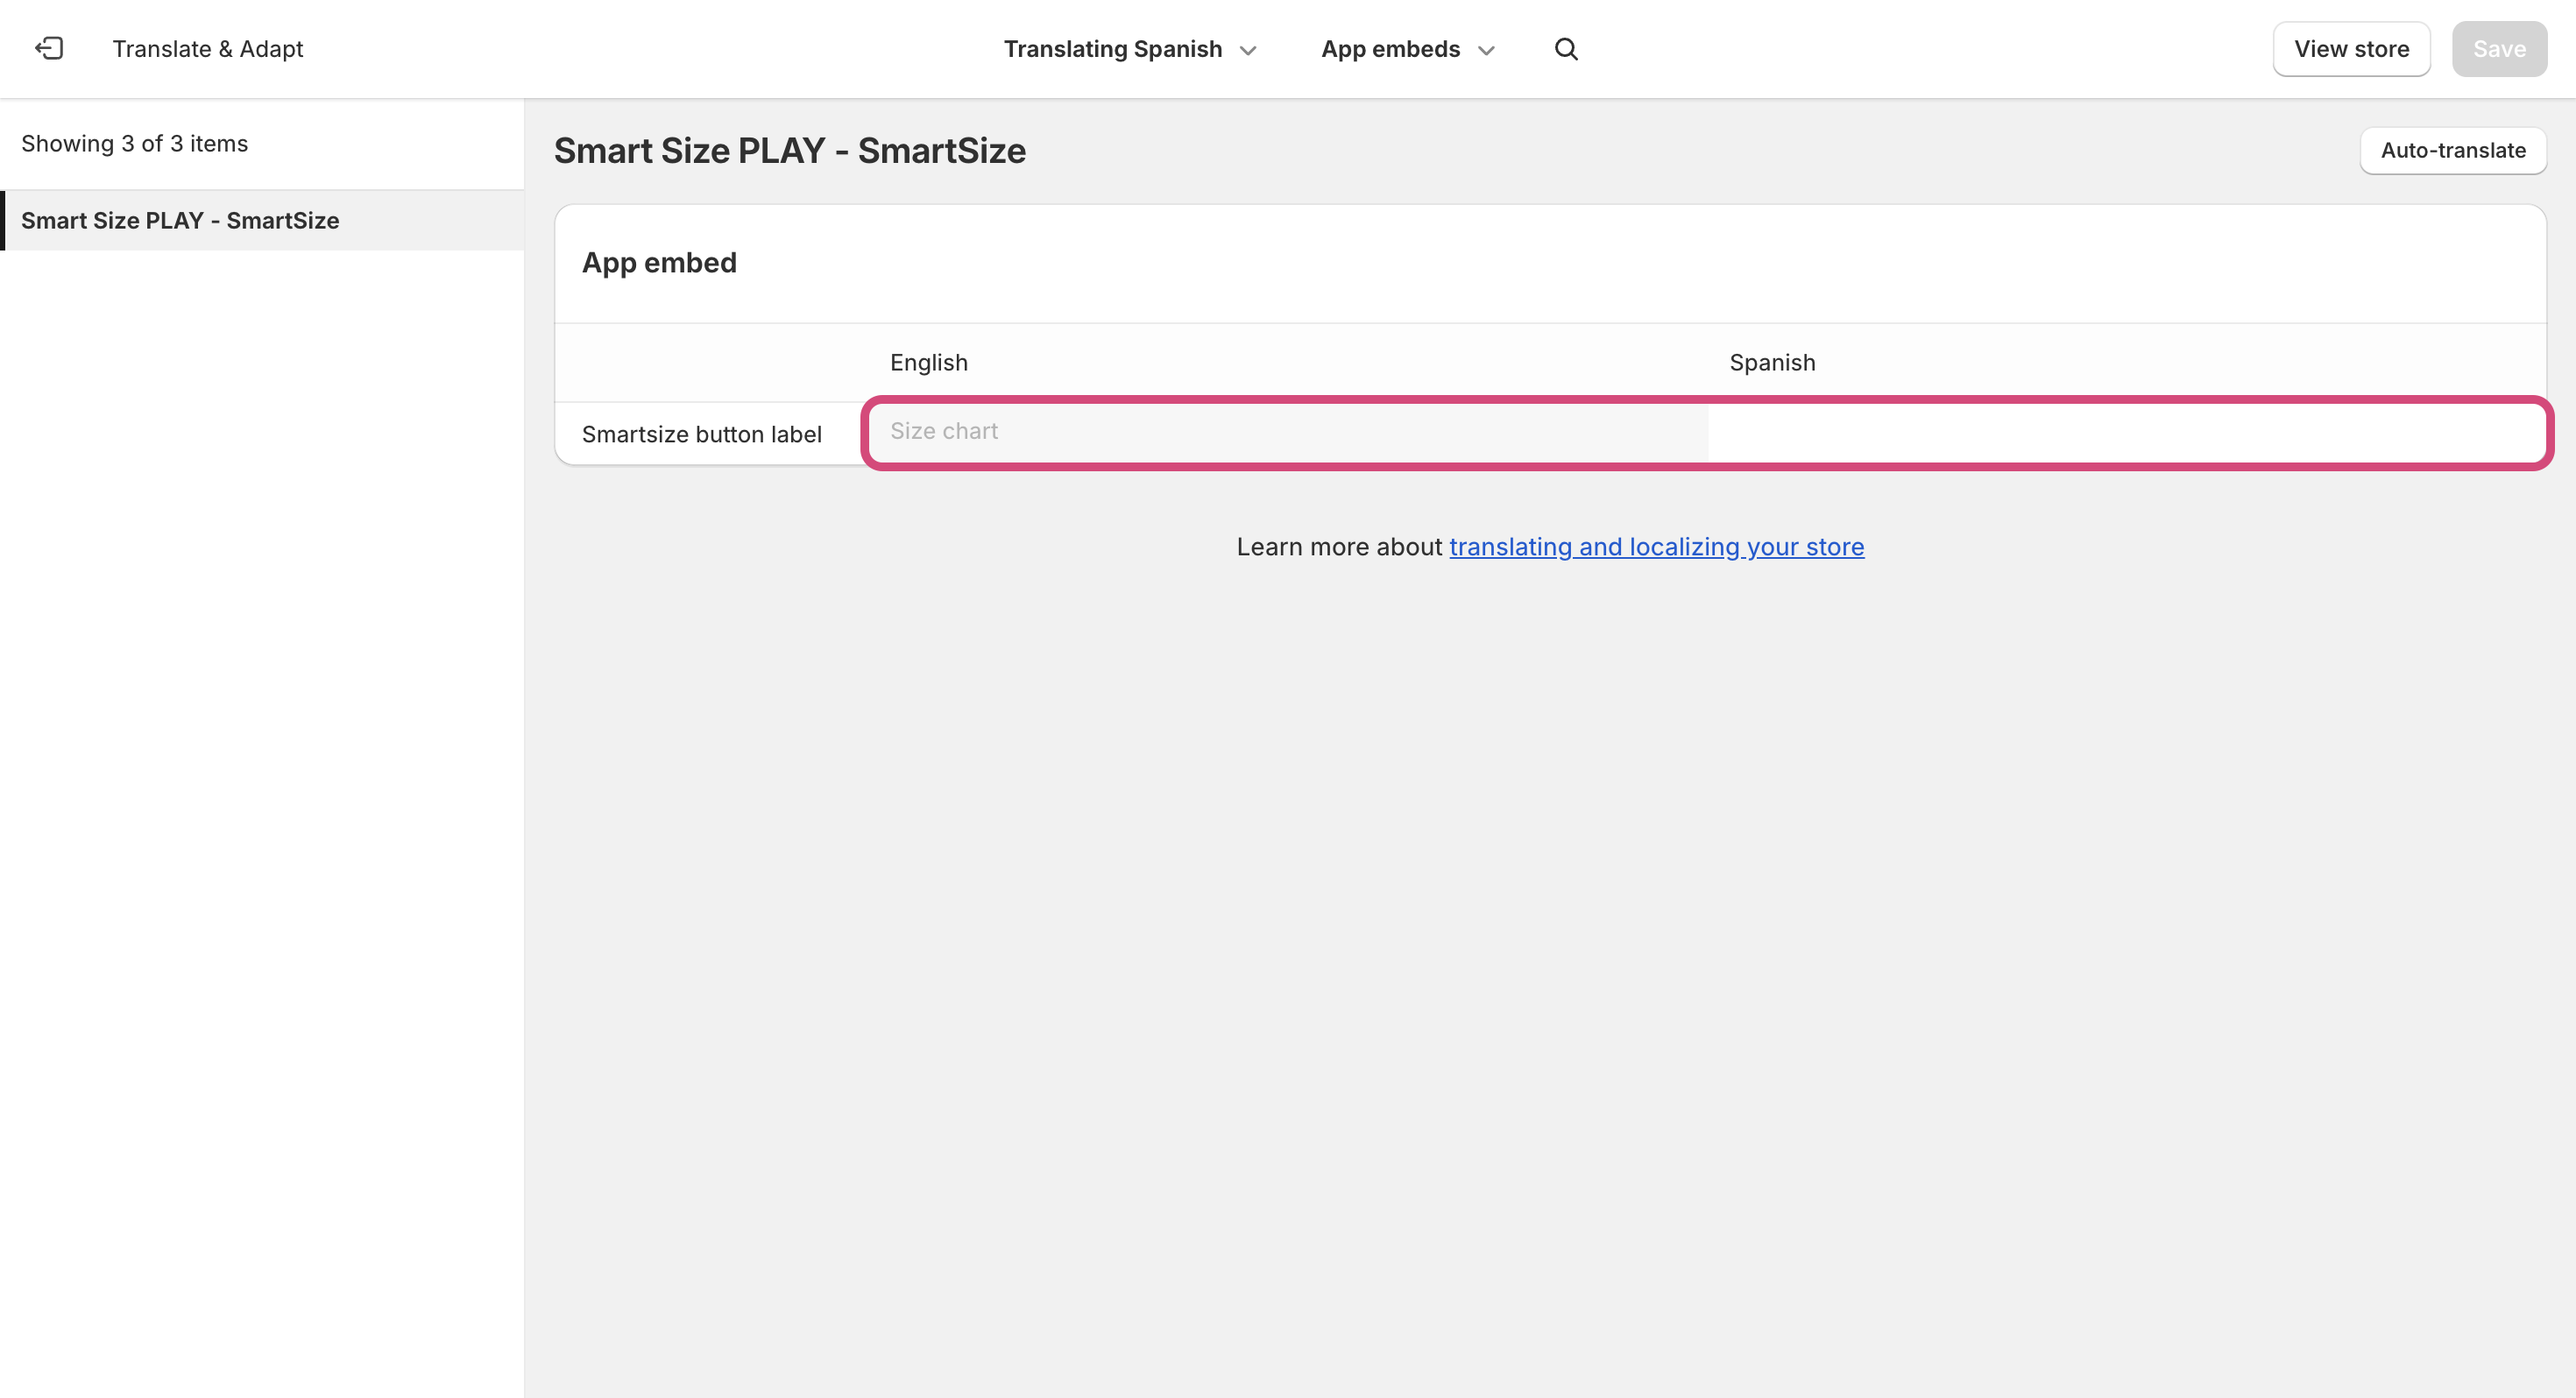
Task: Click the Smart Size PLAY - SmartSize page heading
Action: point(790,151)
